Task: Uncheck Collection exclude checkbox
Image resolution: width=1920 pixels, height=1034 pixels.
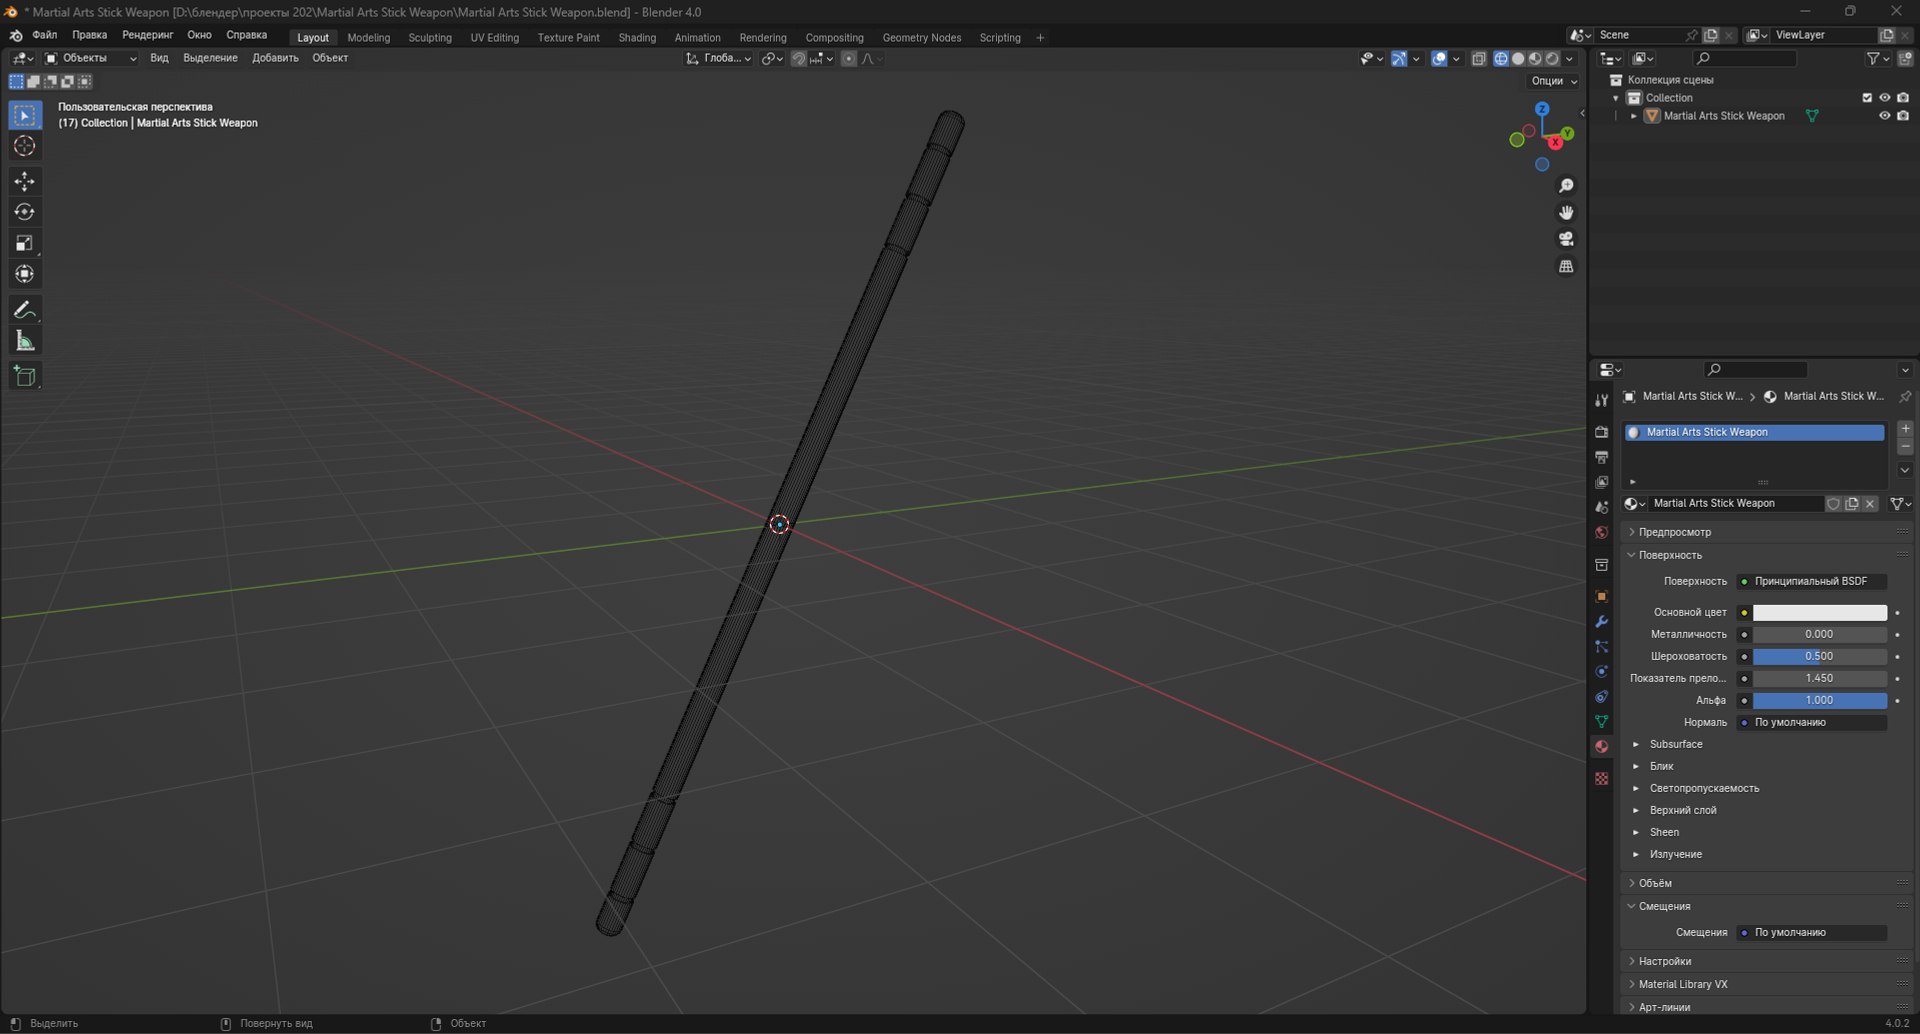Action: (1866, 98)
